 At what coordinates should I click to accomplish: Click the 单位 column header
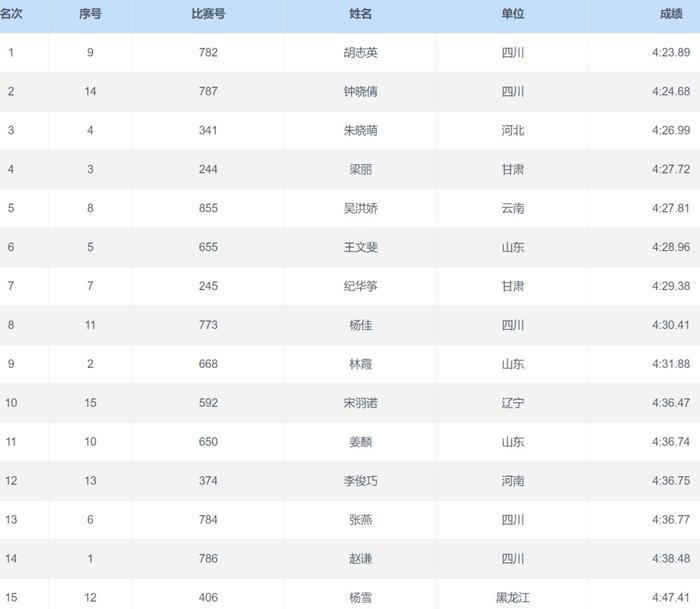[512, 14]
